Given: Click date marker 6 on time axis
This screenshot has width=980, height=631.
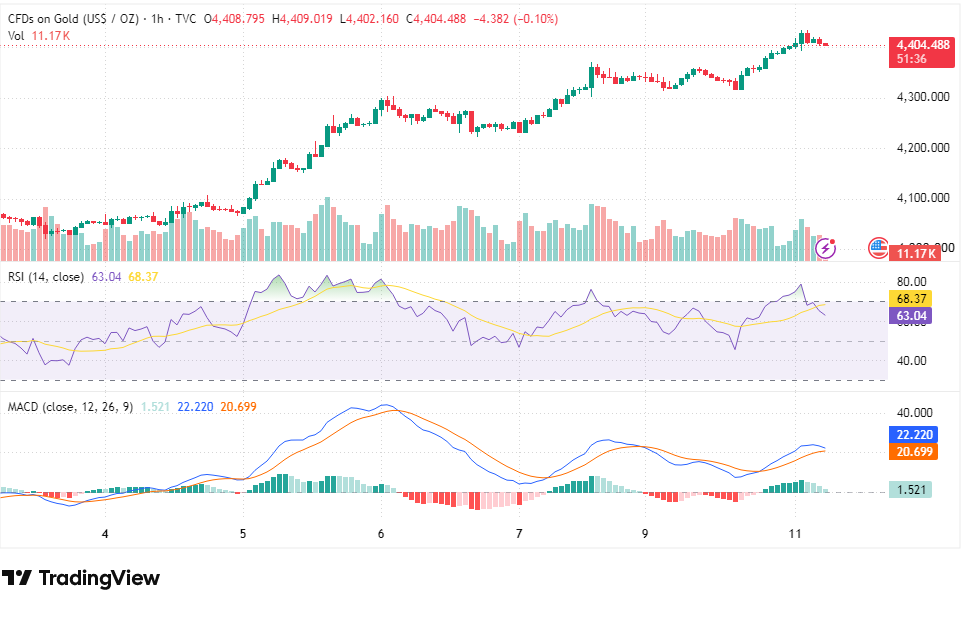Looking at the screenshot, I should pos(381,534).
